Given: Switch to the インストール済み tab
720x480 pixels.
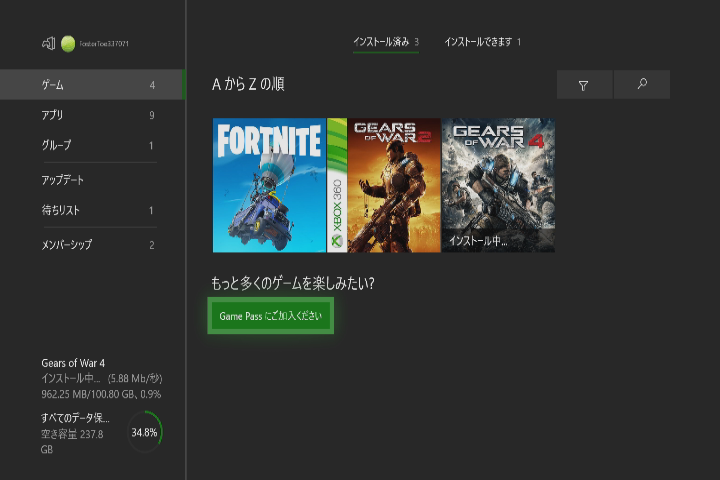Looking at the screenshot, I should (x=386, y=42).
